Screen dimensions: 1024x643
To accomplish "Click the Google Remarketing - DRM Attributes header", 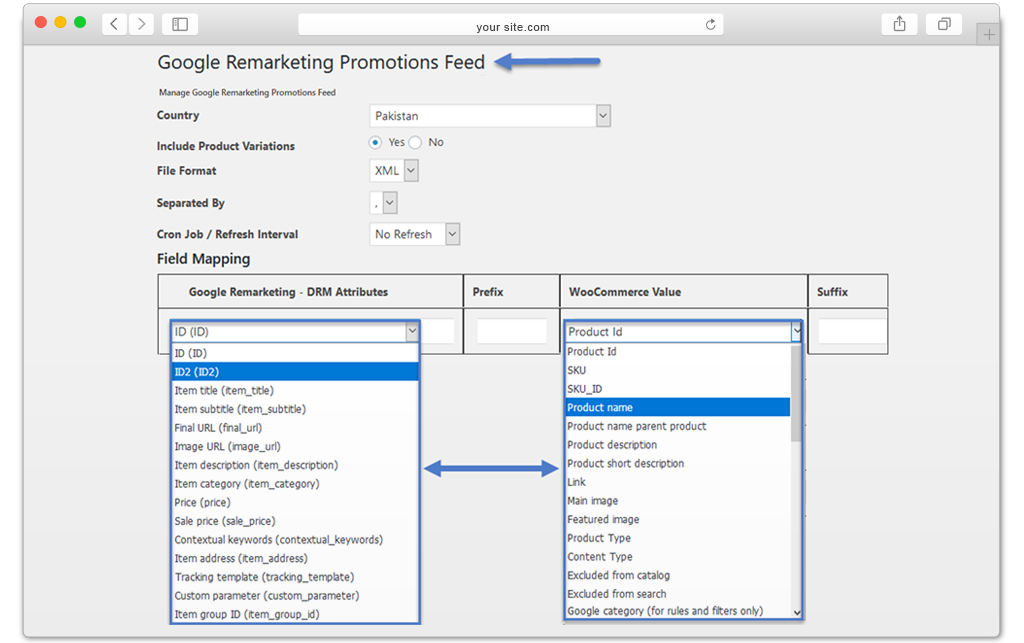I will [288, 292].
